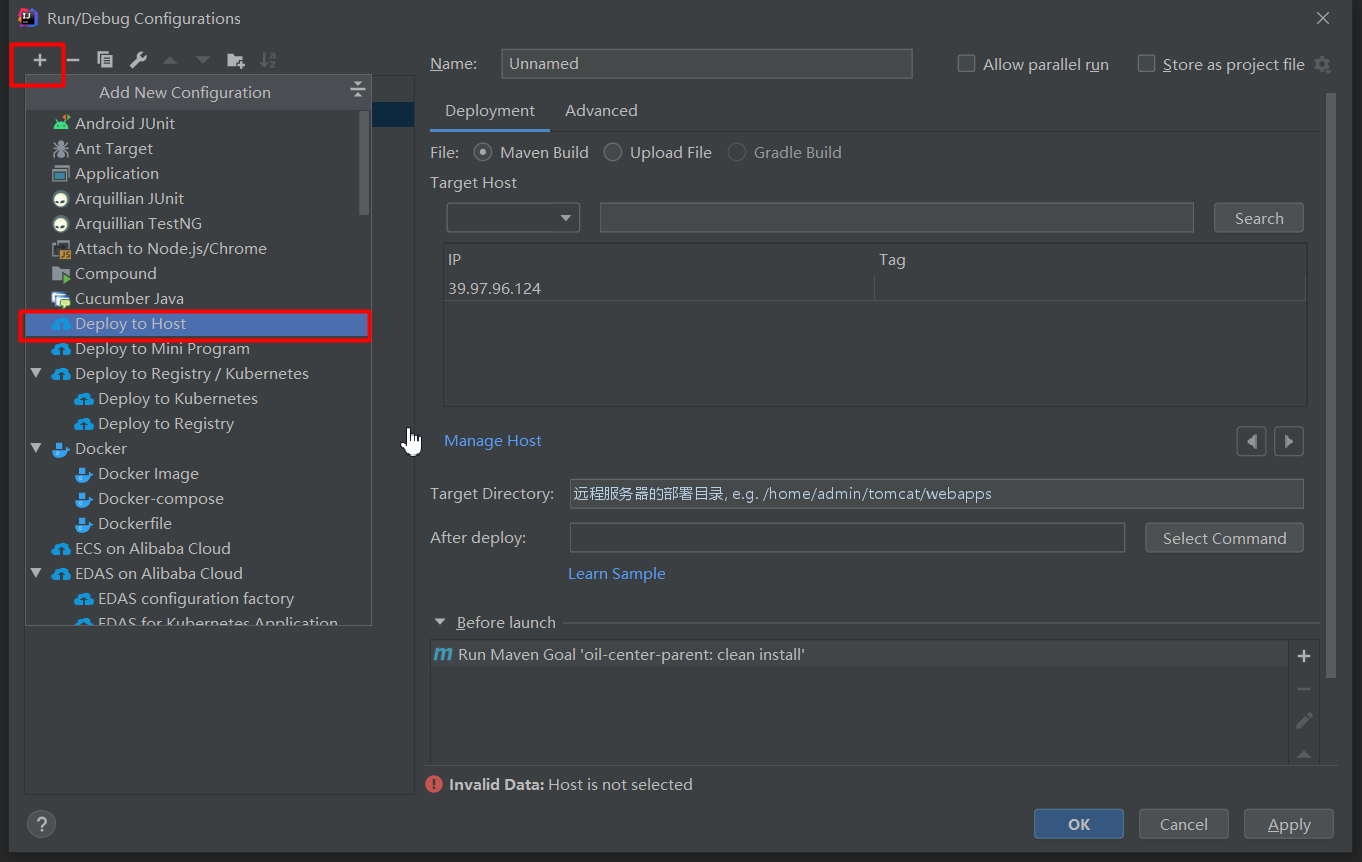The image size is (1362, 862).
Task: Open the Learn Sample link
Action: tap(617, 574)
